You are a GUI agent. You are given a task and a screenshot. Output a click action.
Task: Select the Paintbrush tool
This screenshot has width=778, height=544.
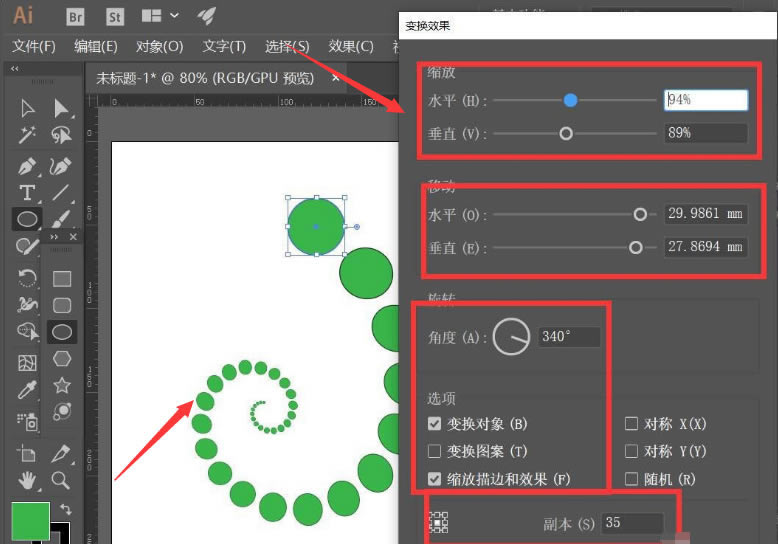point(61,219)
